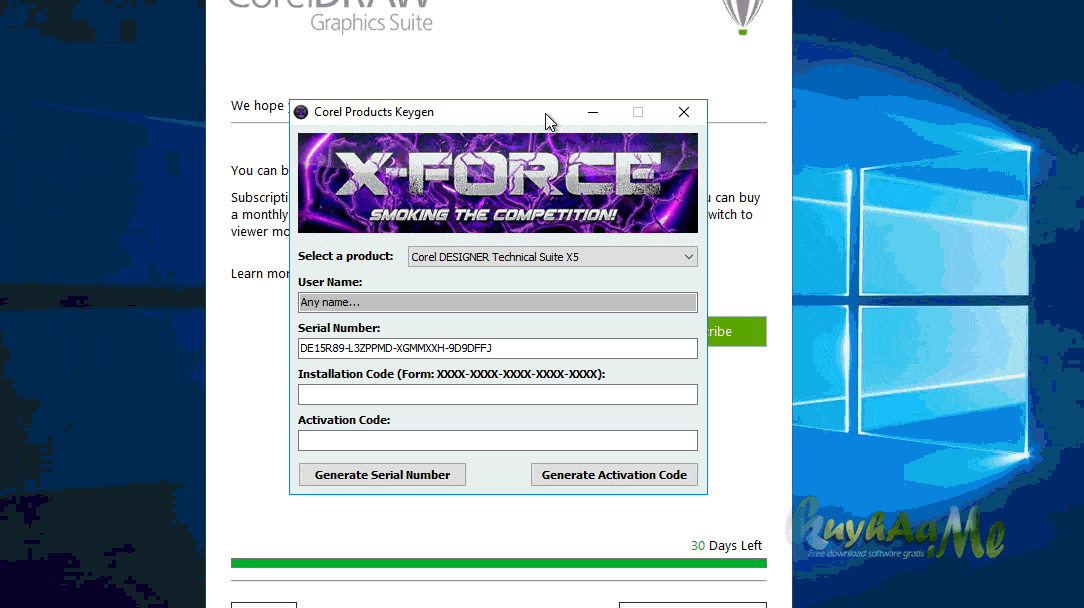Click the keygen app icon in title bar
Viewport: 1084px width, 608px height.
click(x=301, y=112)
